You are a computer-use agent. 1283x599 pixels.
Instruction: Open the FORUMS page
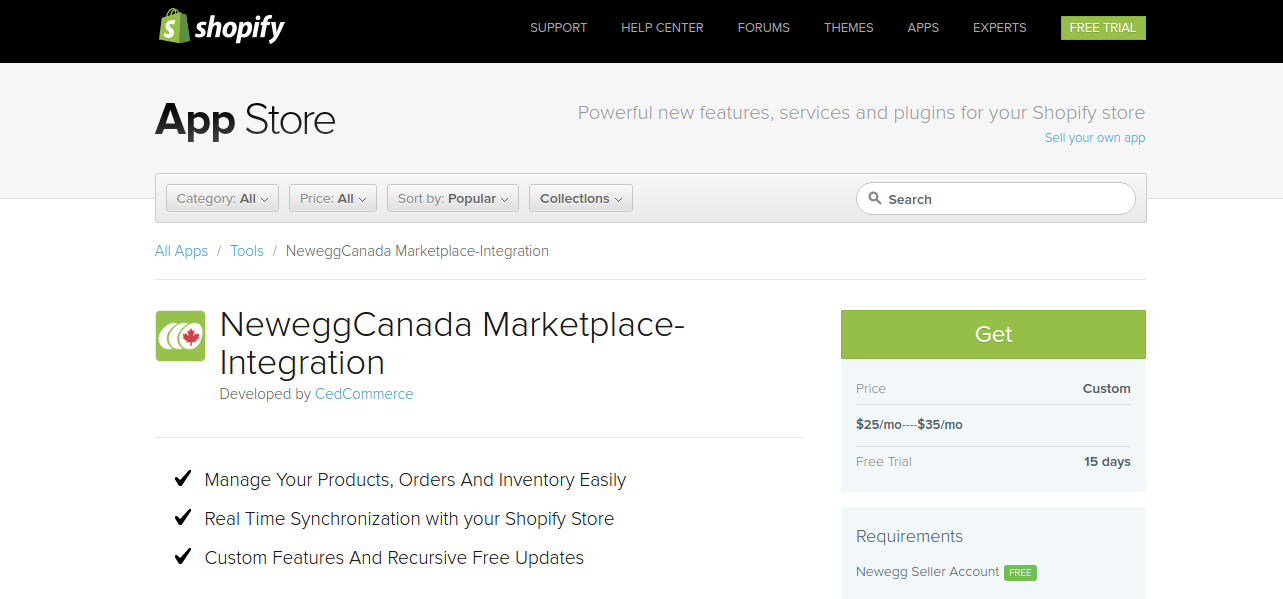[x=763, y=27]
